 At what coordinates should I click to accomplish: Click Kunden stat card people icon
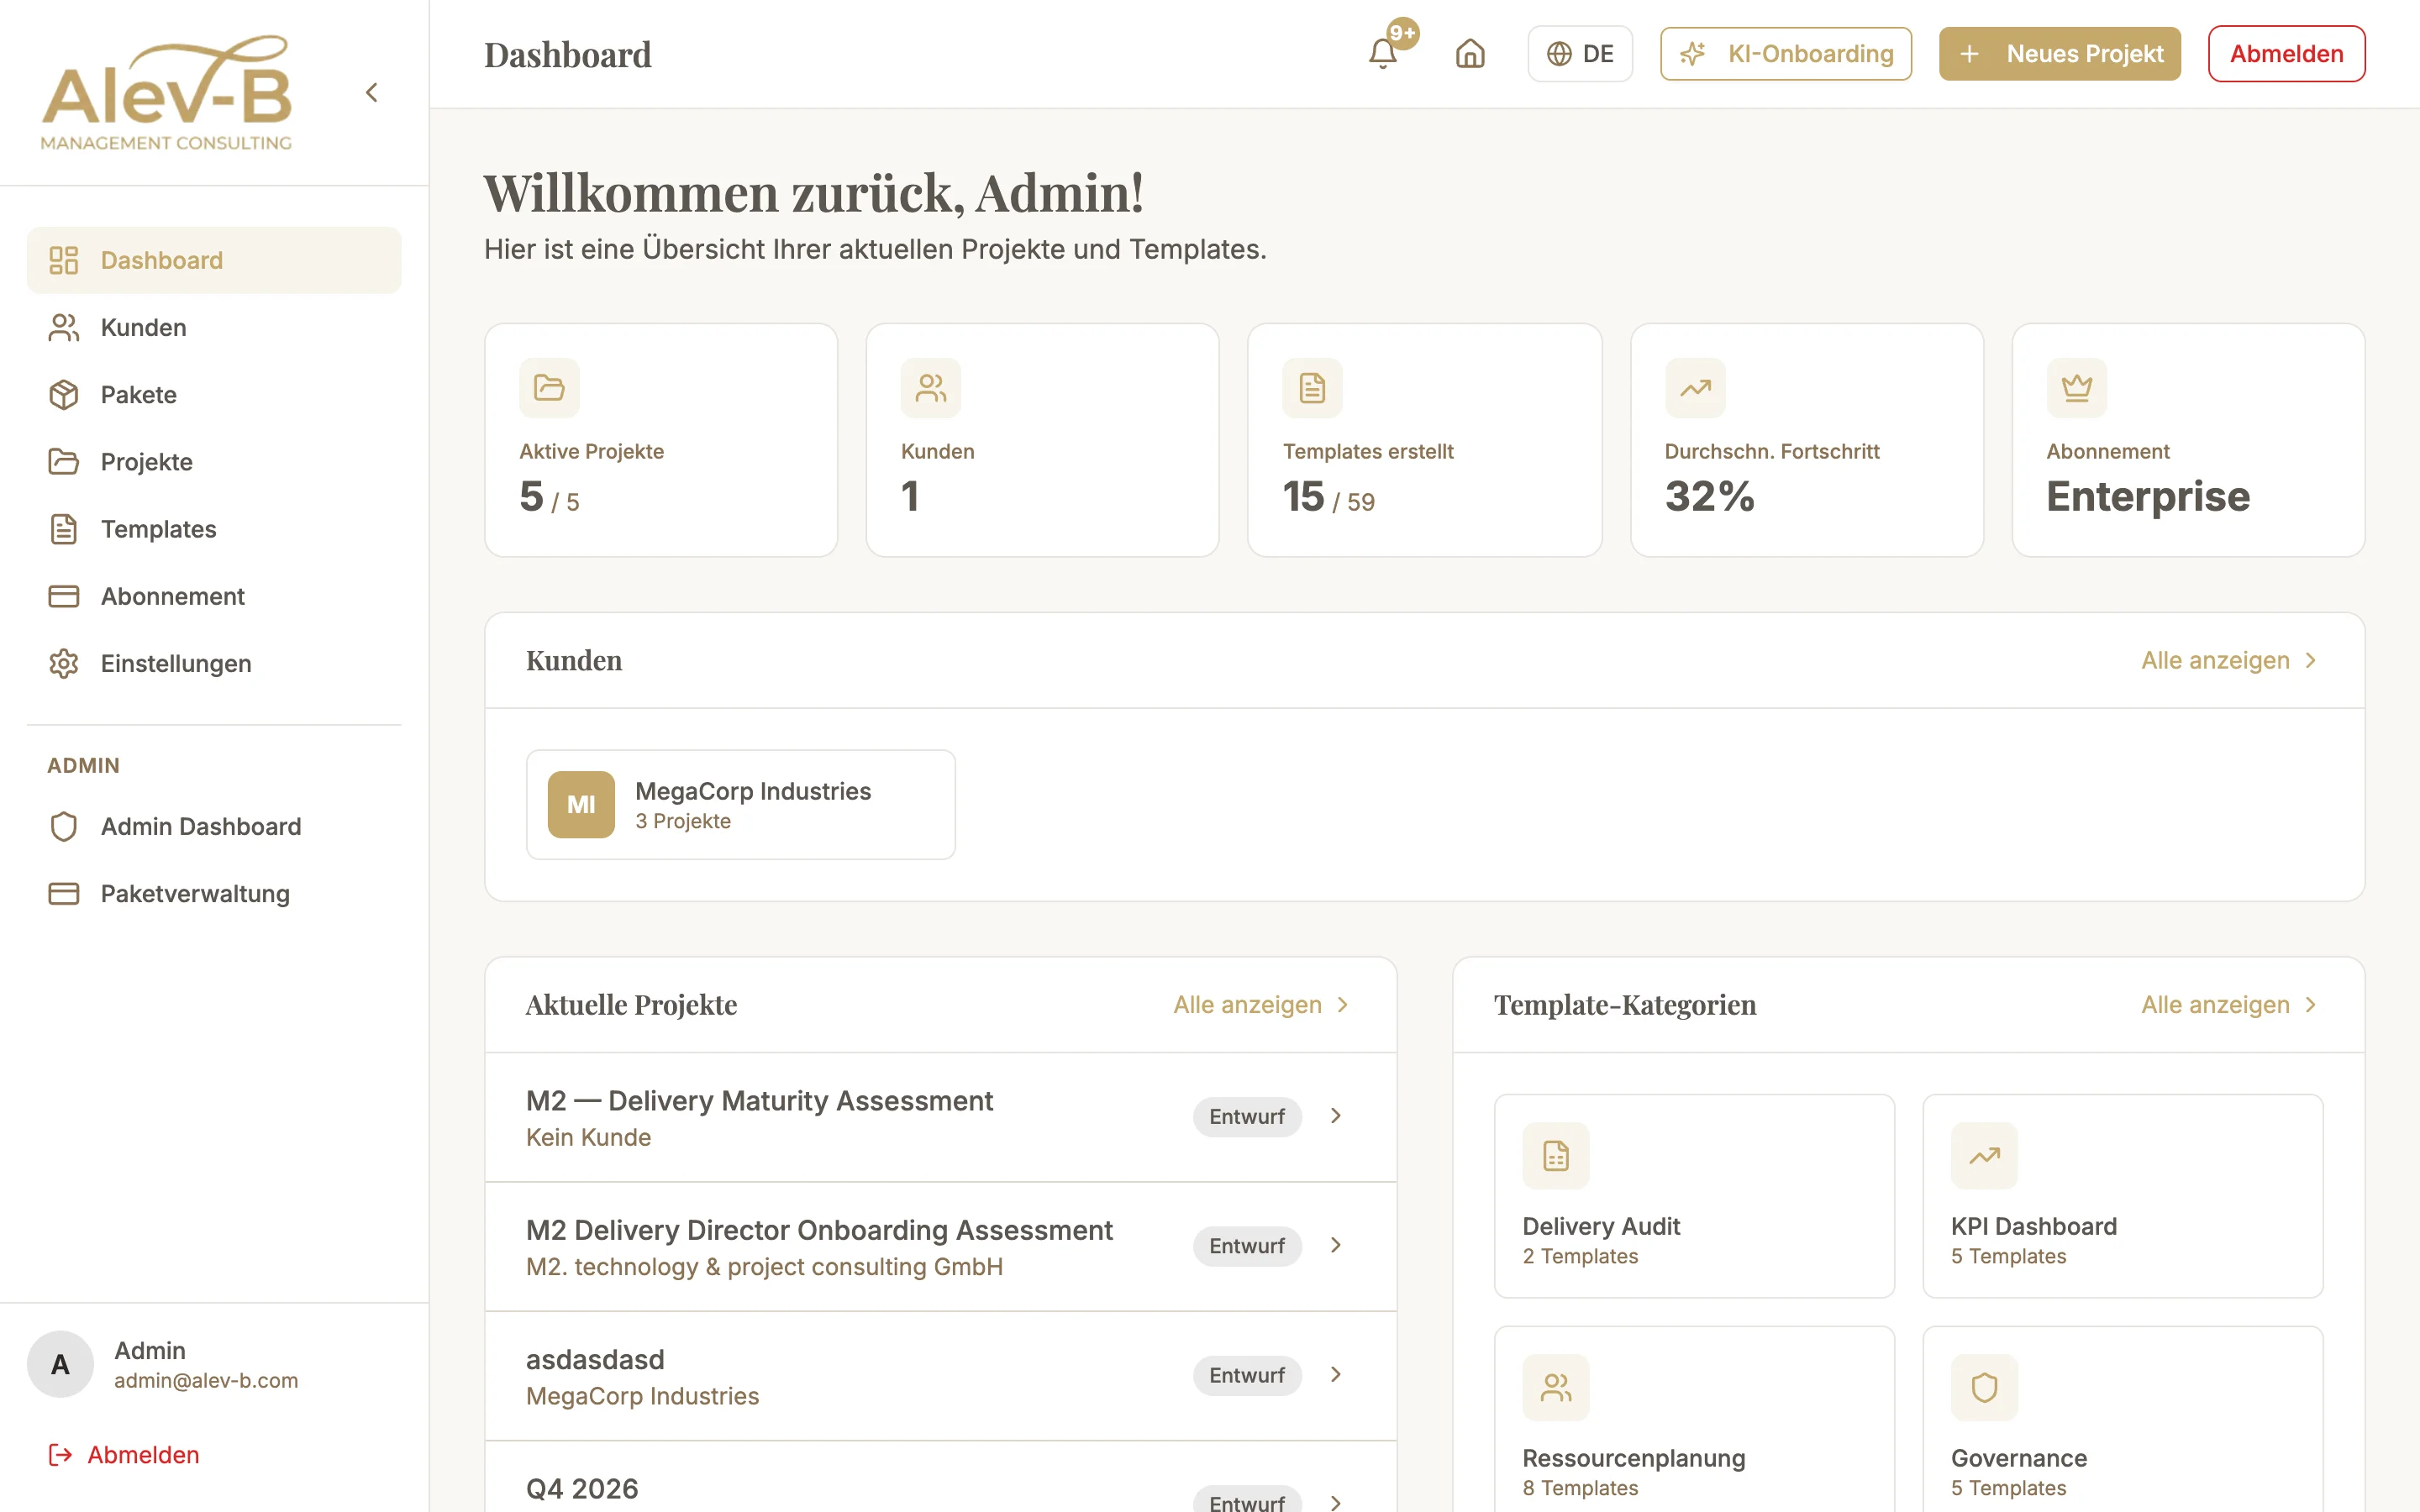931,388
